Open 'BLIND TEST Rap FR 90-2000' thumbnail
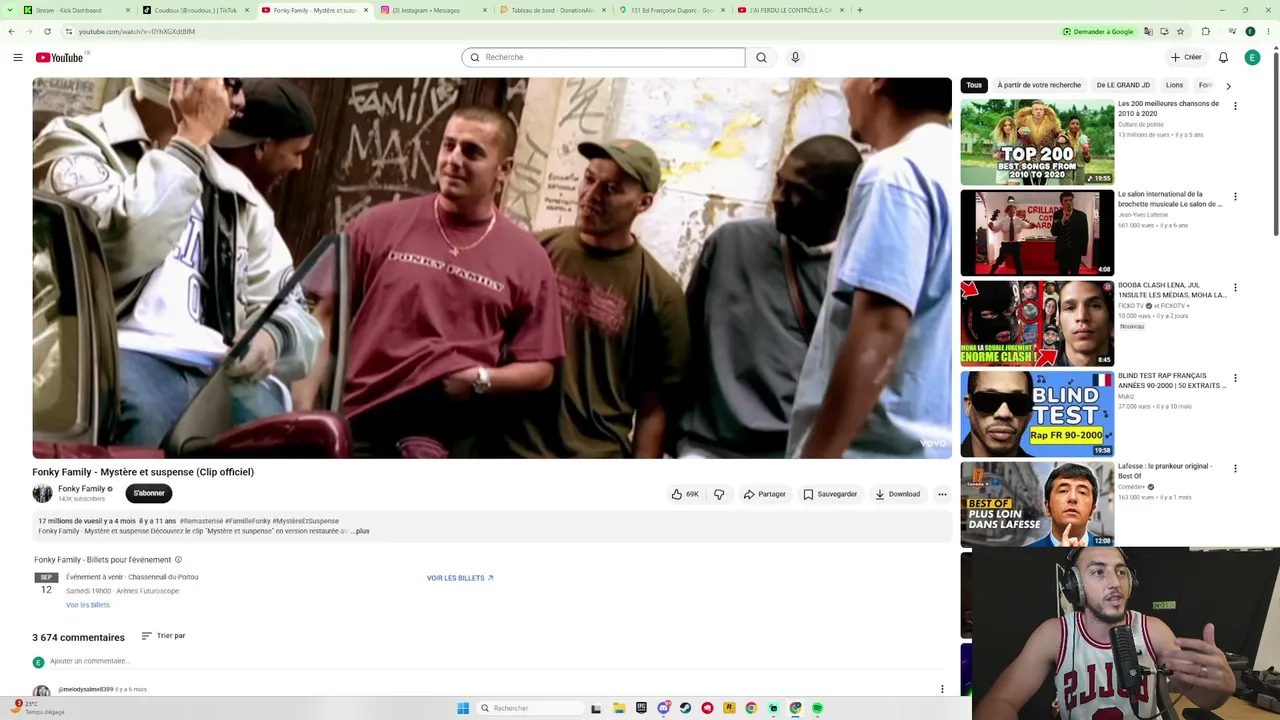Viewport: 1280px width, 720px height. click(x=1037, y=414)
